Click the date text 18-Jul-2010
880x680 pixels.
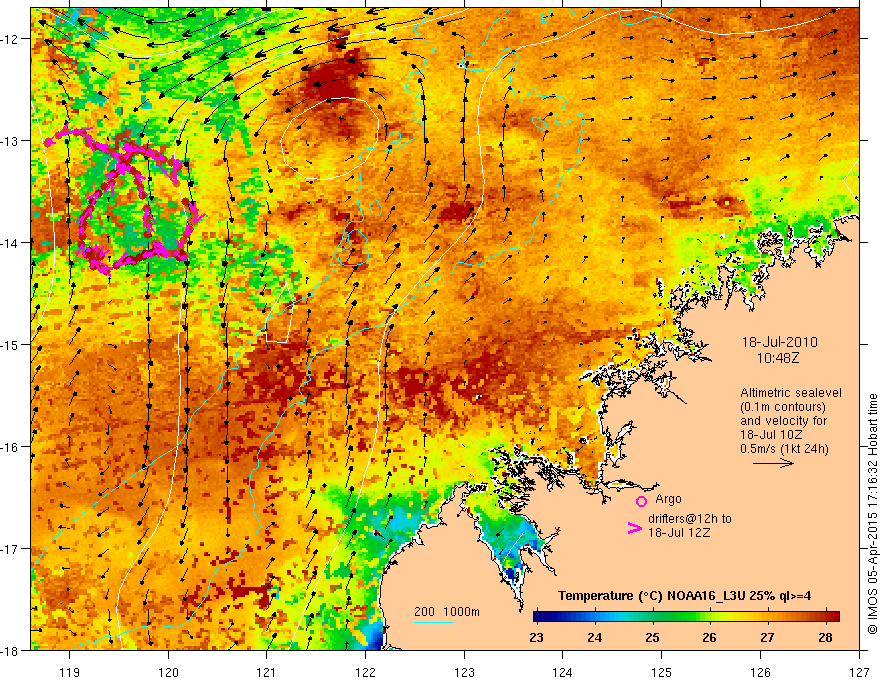click(780, 342)
